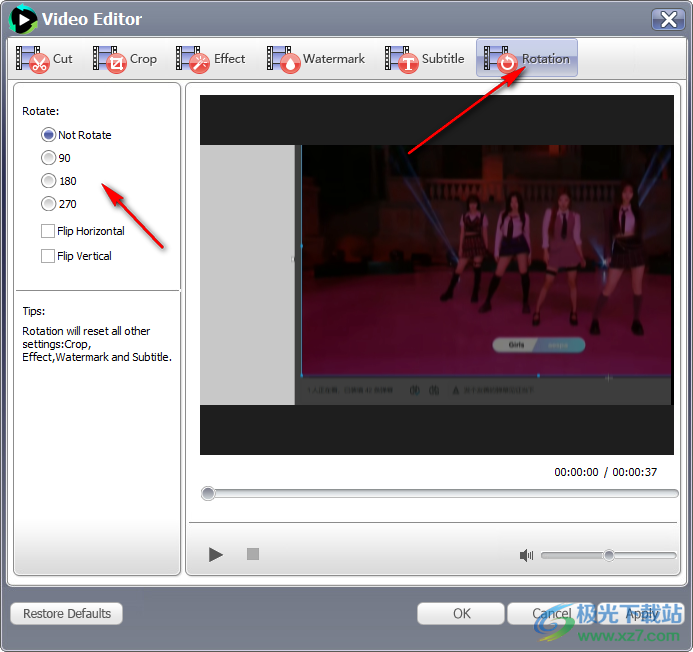This screenshot has width=693, height=652.
Task: Go to the Watermark tab
Action: pyautogui.click(x=316, y=59)
